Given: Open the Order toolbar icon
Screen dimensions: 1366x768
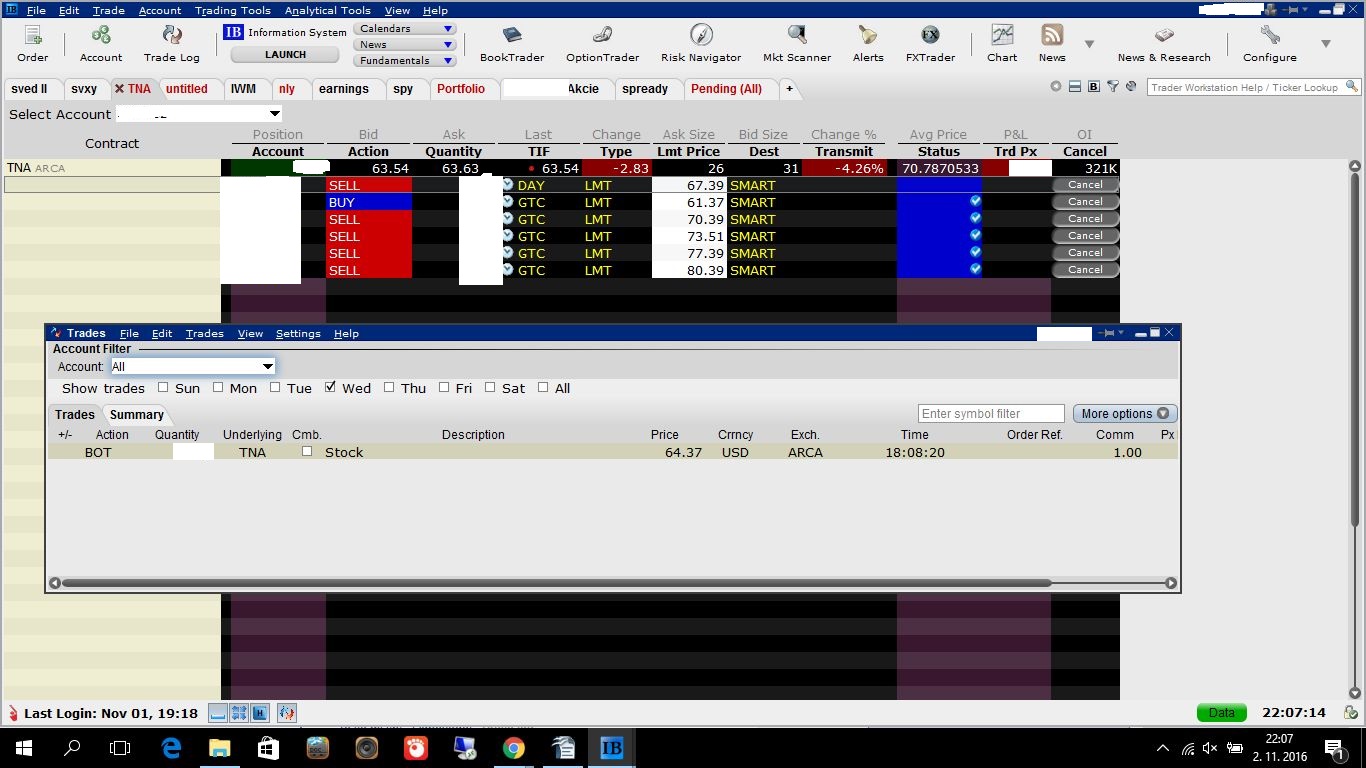Looking at the screenshot, I should click(32, 43).
